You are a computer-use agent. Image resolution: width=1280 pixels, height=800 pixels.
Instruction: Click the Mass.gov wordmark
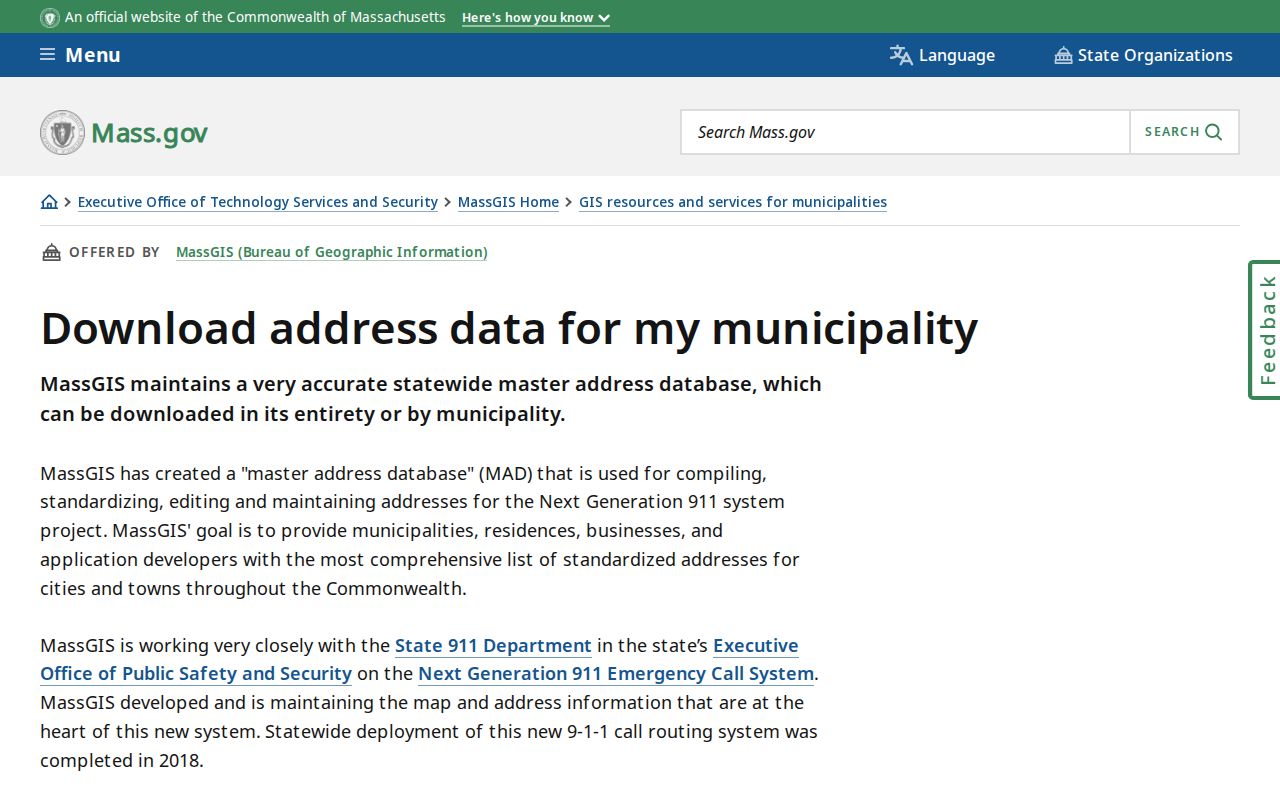(x=149, y=133)
